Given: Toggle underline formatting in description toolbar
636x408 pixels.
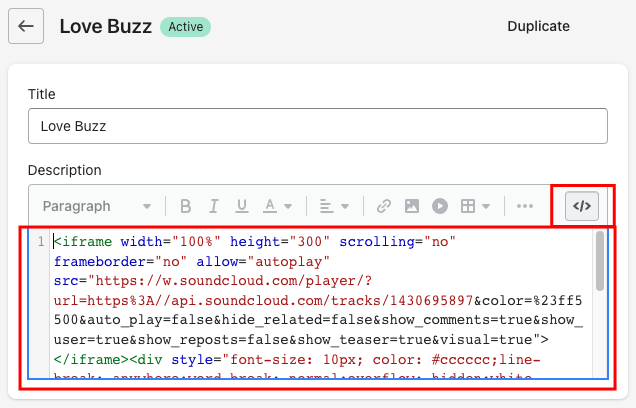Looking at the screenshot, I should click(242, 206).
